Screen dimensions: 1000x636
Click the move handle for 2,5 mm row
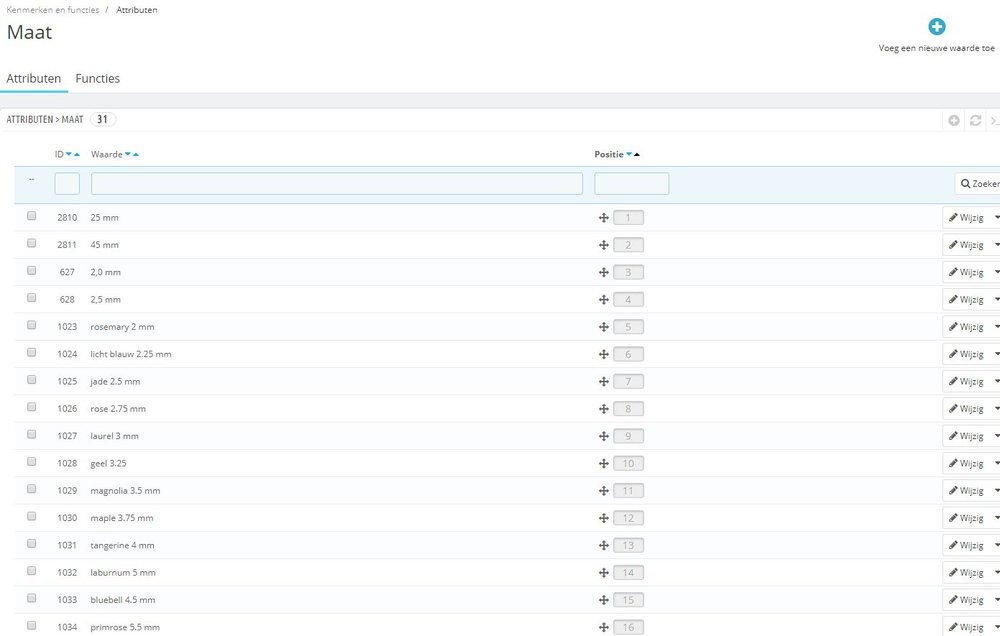tap(603, 300)
